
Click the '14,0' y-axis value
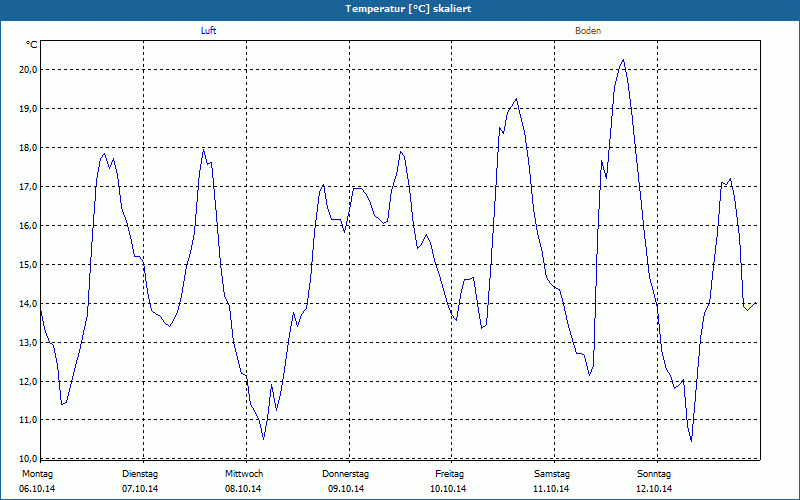click(29, 304)
